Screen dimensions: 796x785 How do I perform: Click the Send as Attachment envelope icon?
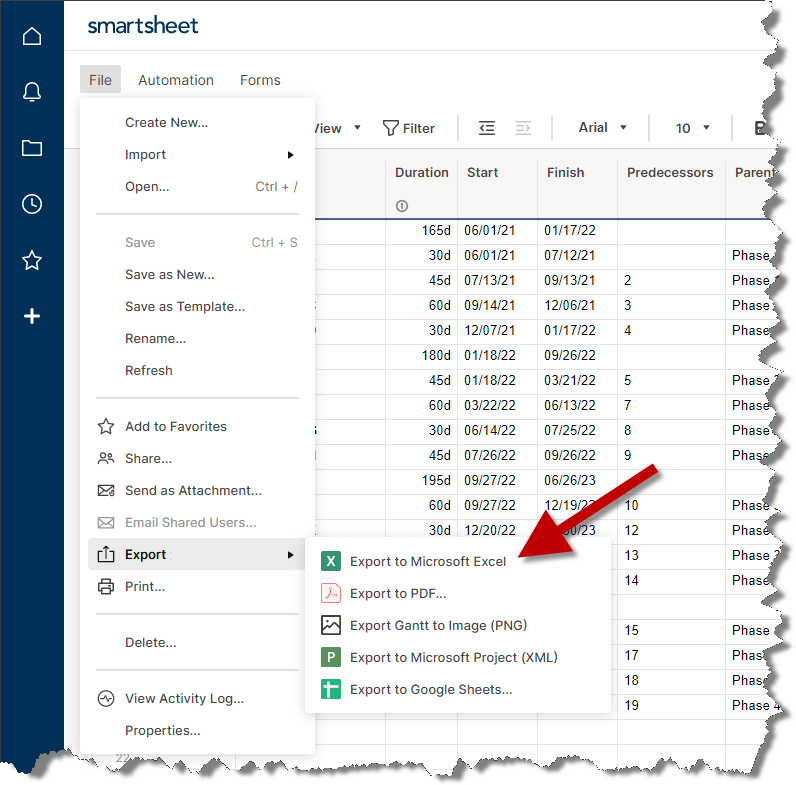[106, 490]
